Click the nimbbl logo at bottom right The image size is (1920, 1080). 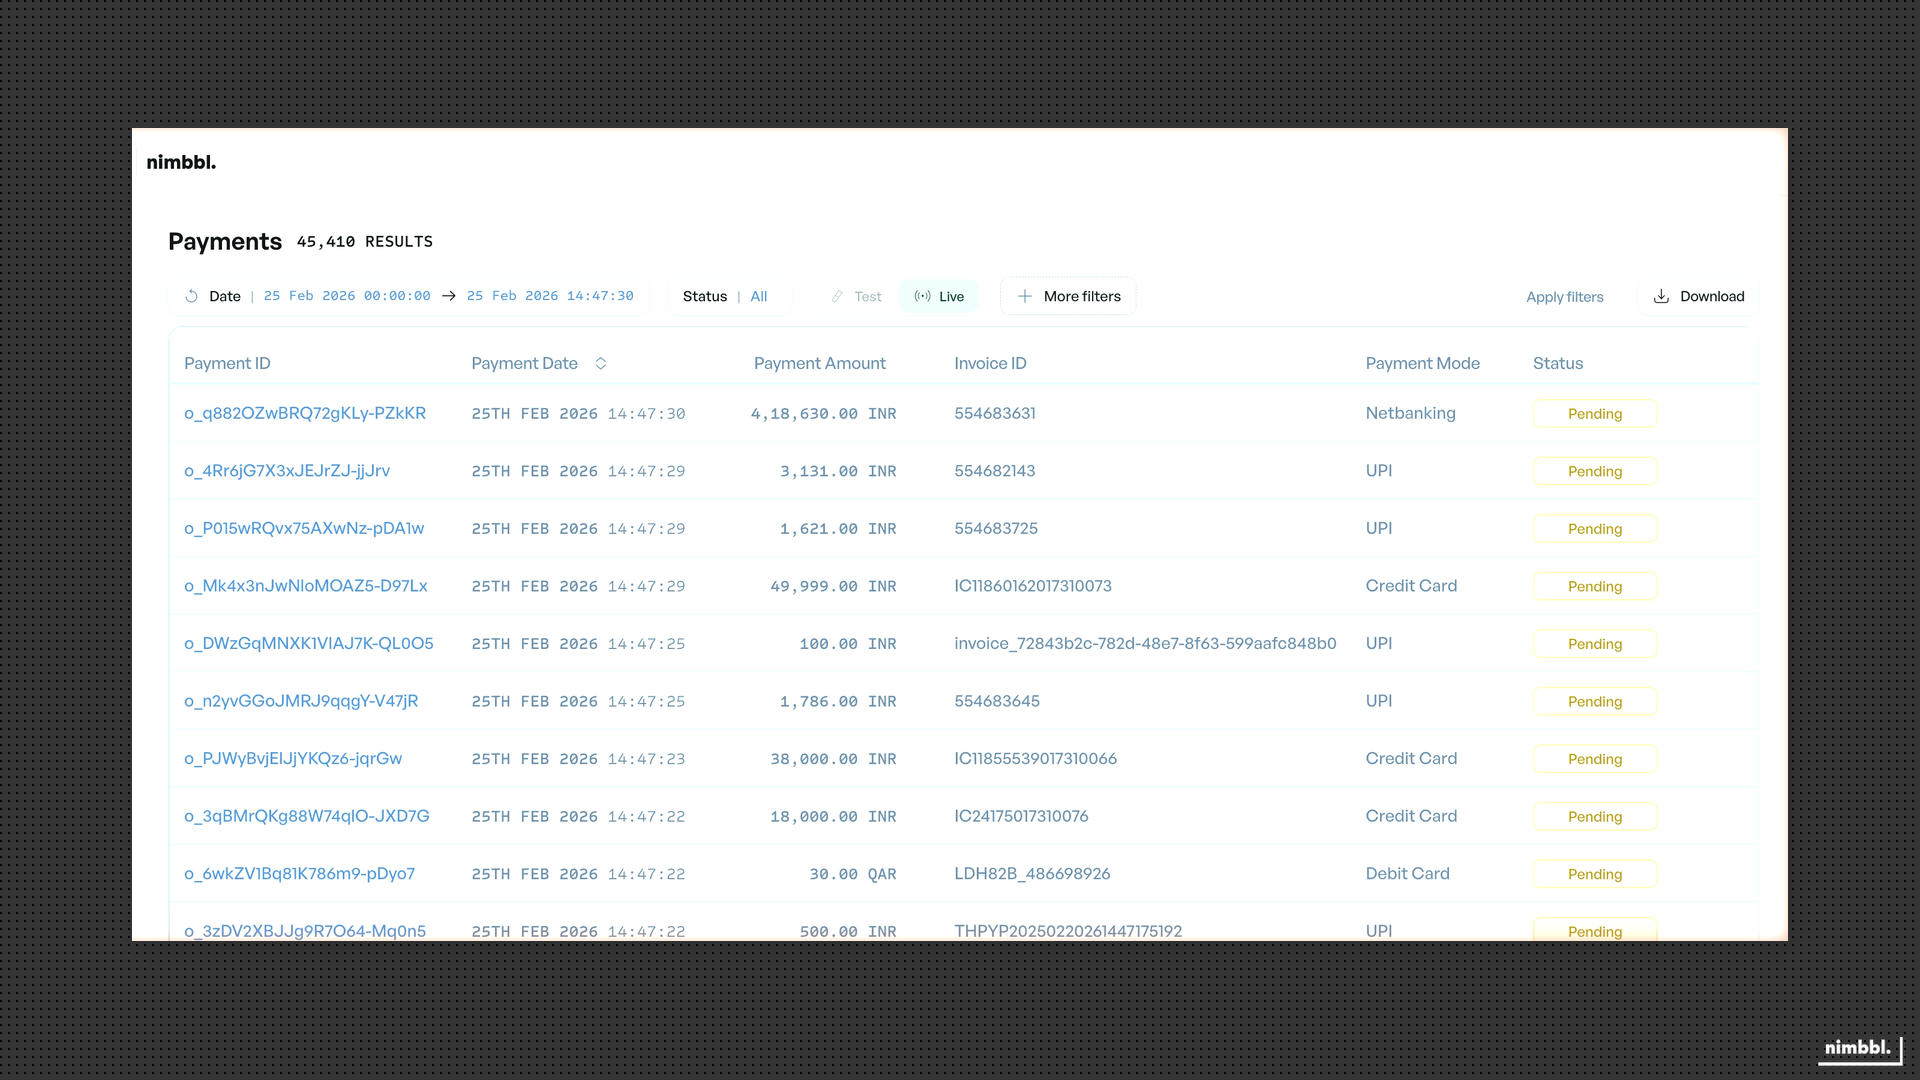click(1857, 1048)
